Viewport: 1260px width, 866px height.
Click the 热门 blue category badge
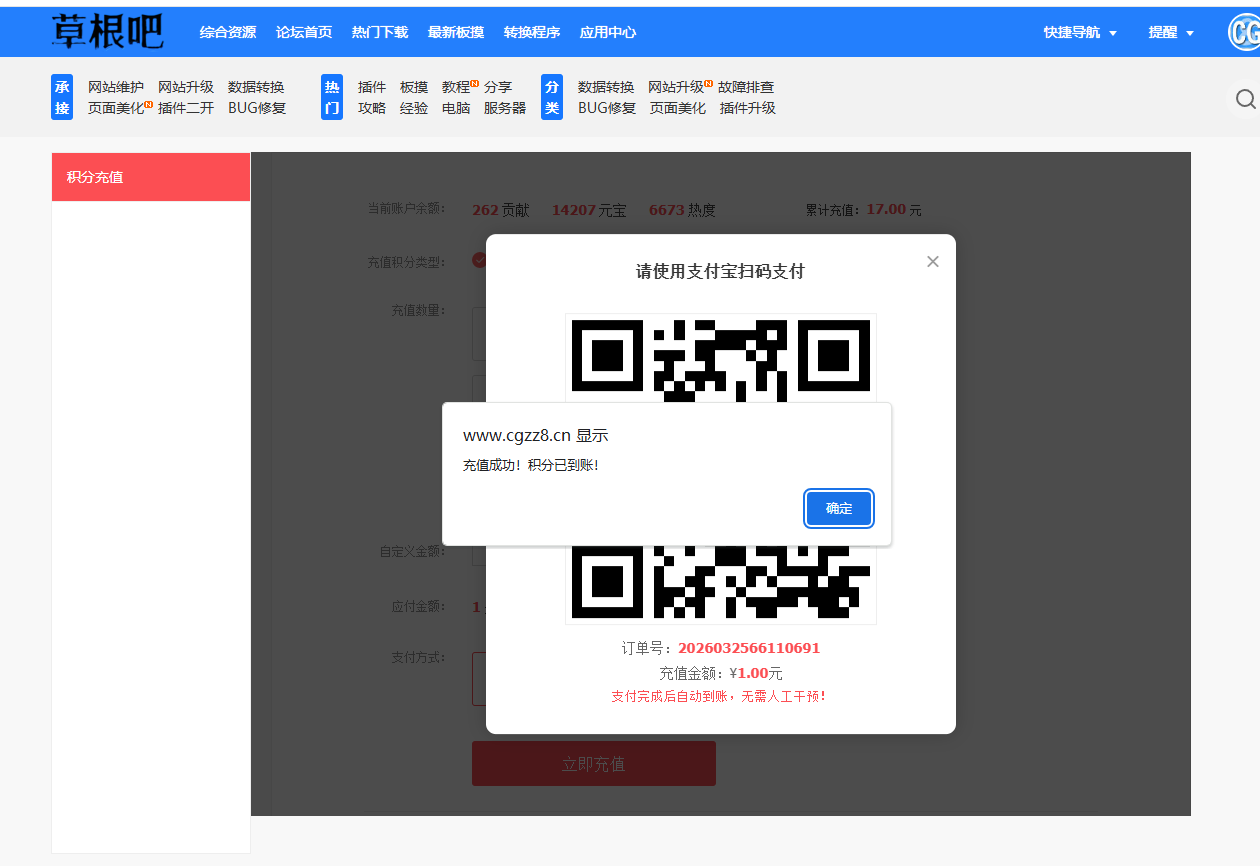point(332,97)
